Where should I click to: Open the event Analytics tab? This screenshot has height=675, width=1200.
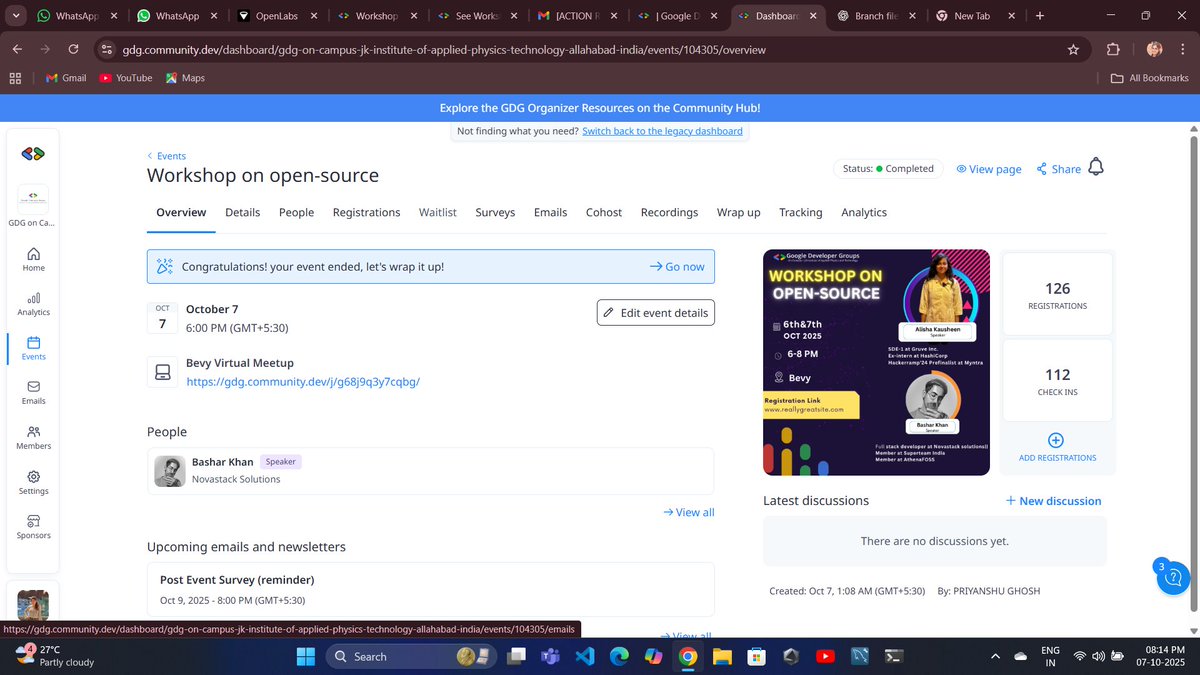coord(864,212)
